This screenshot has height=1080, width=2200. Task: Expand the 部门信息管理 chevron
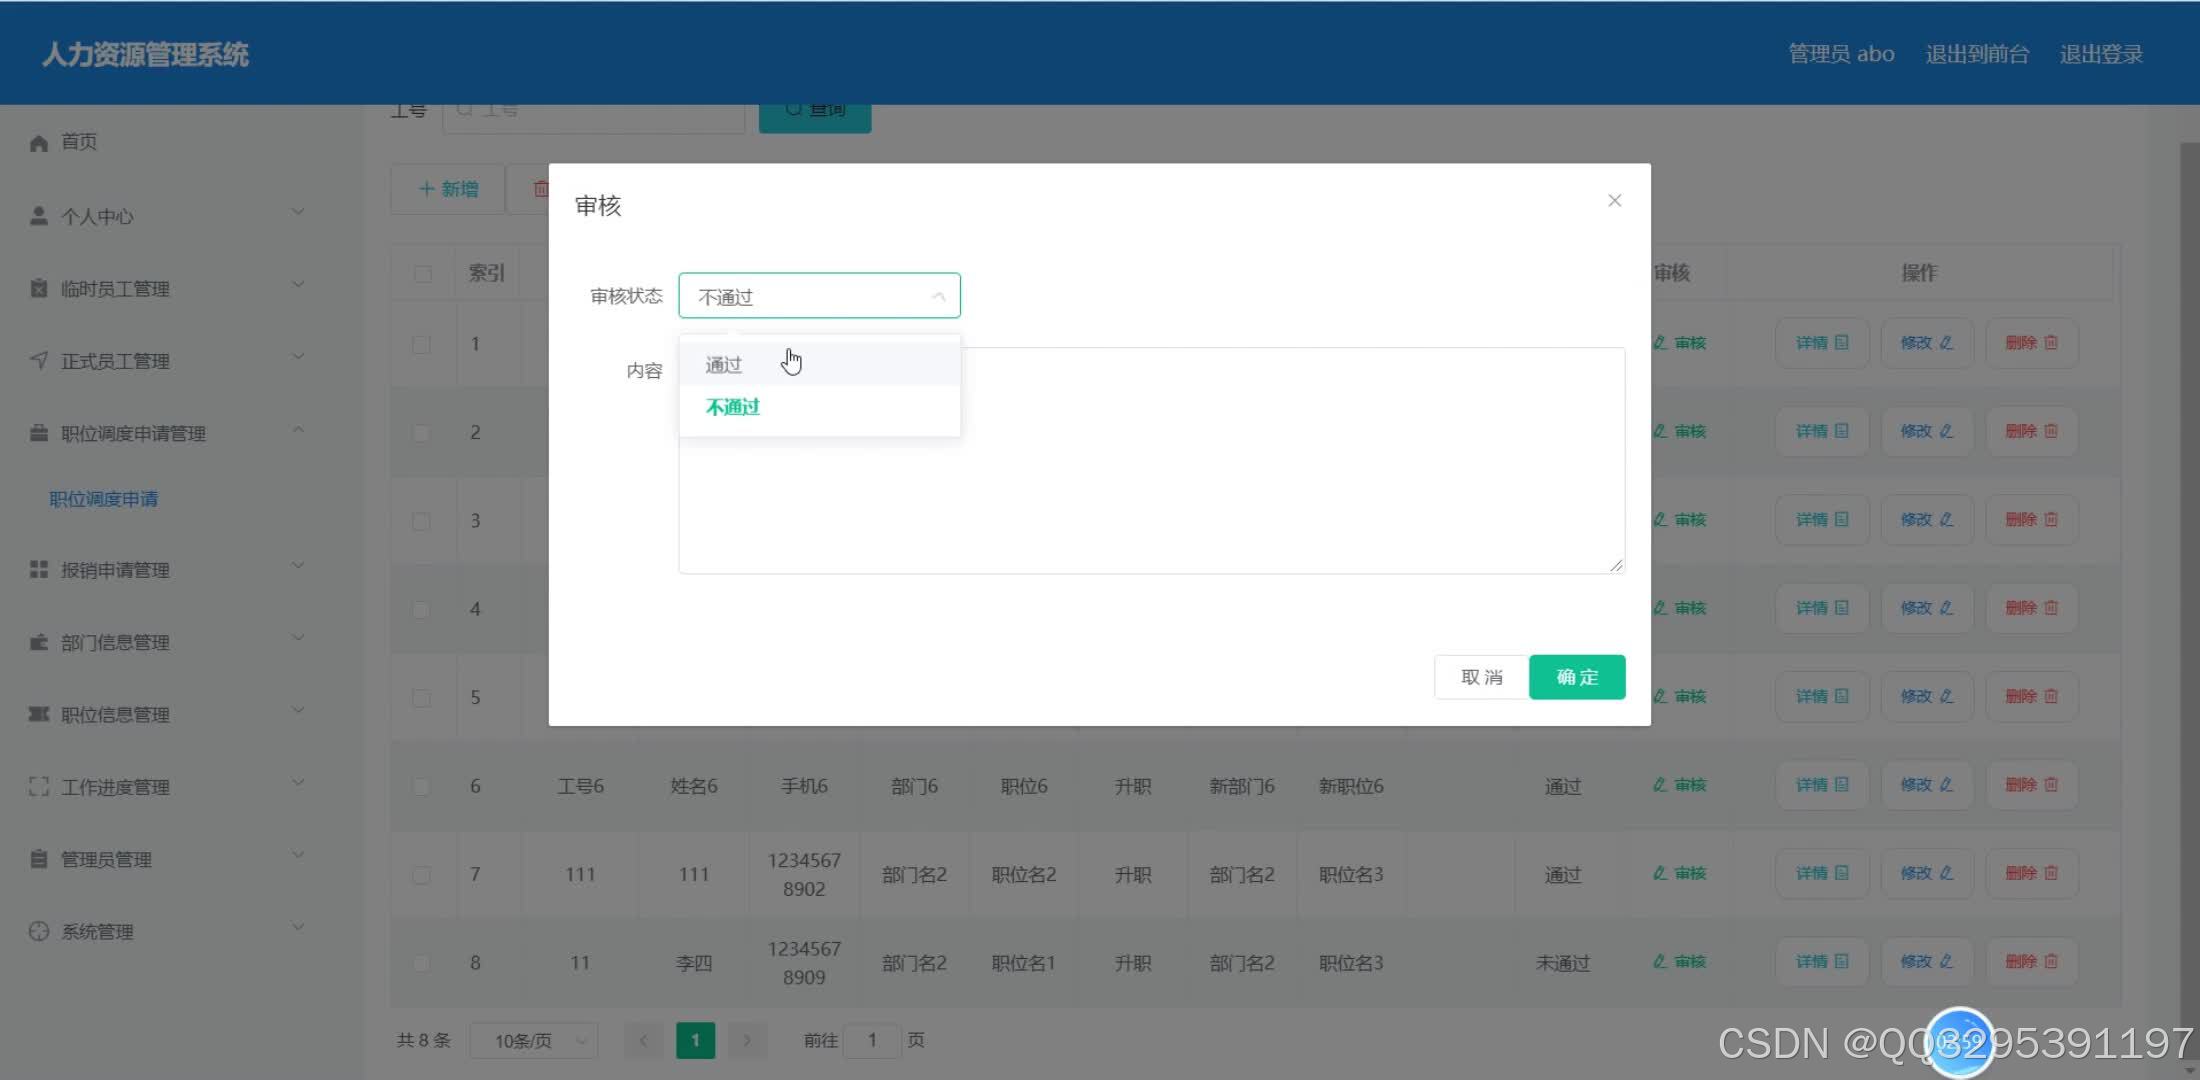point(297,638)
